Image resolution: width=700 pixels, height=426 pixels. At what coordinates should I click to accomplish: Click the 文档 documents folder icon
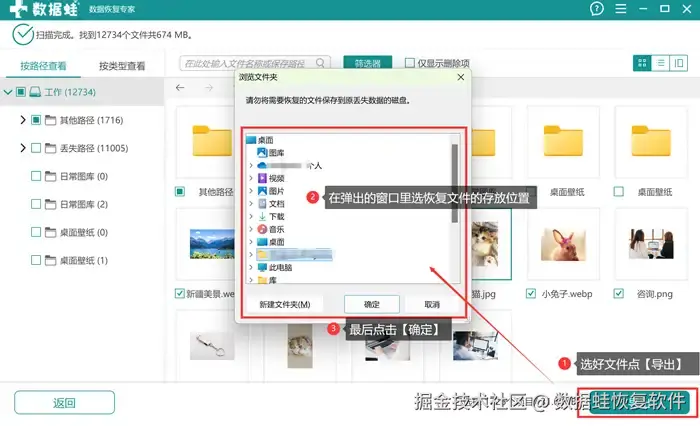click(262, 204)
